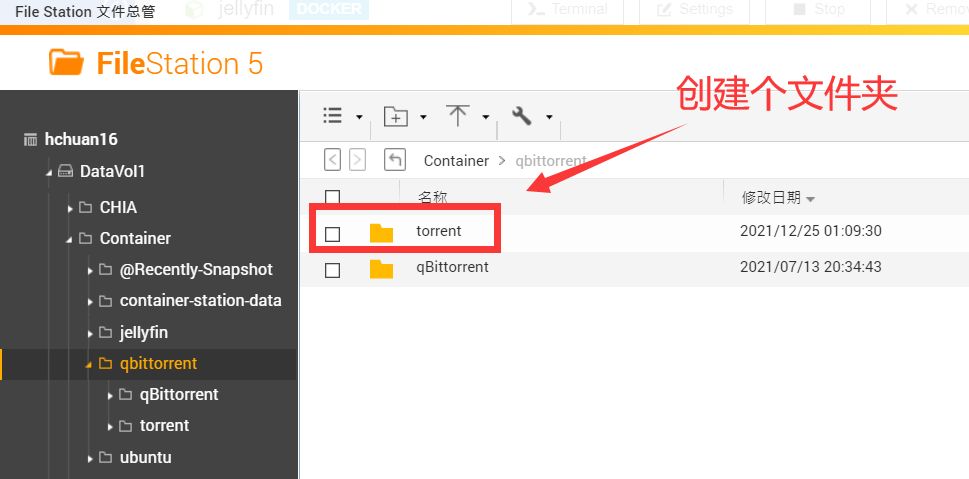Click qbittorrent in the breadcrumb path
The height and width of the screenshot is (479, 969).
(x=551, y=161)
